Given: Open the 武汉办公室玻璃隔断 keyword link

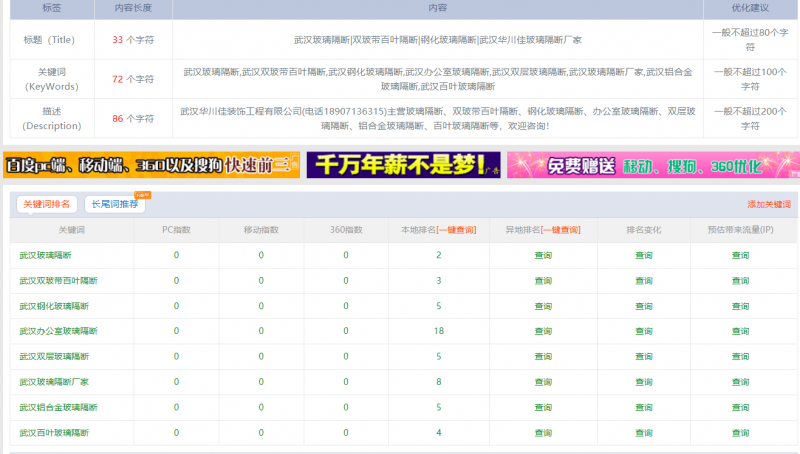Looking at the screenshot, I should coord(58,331).
